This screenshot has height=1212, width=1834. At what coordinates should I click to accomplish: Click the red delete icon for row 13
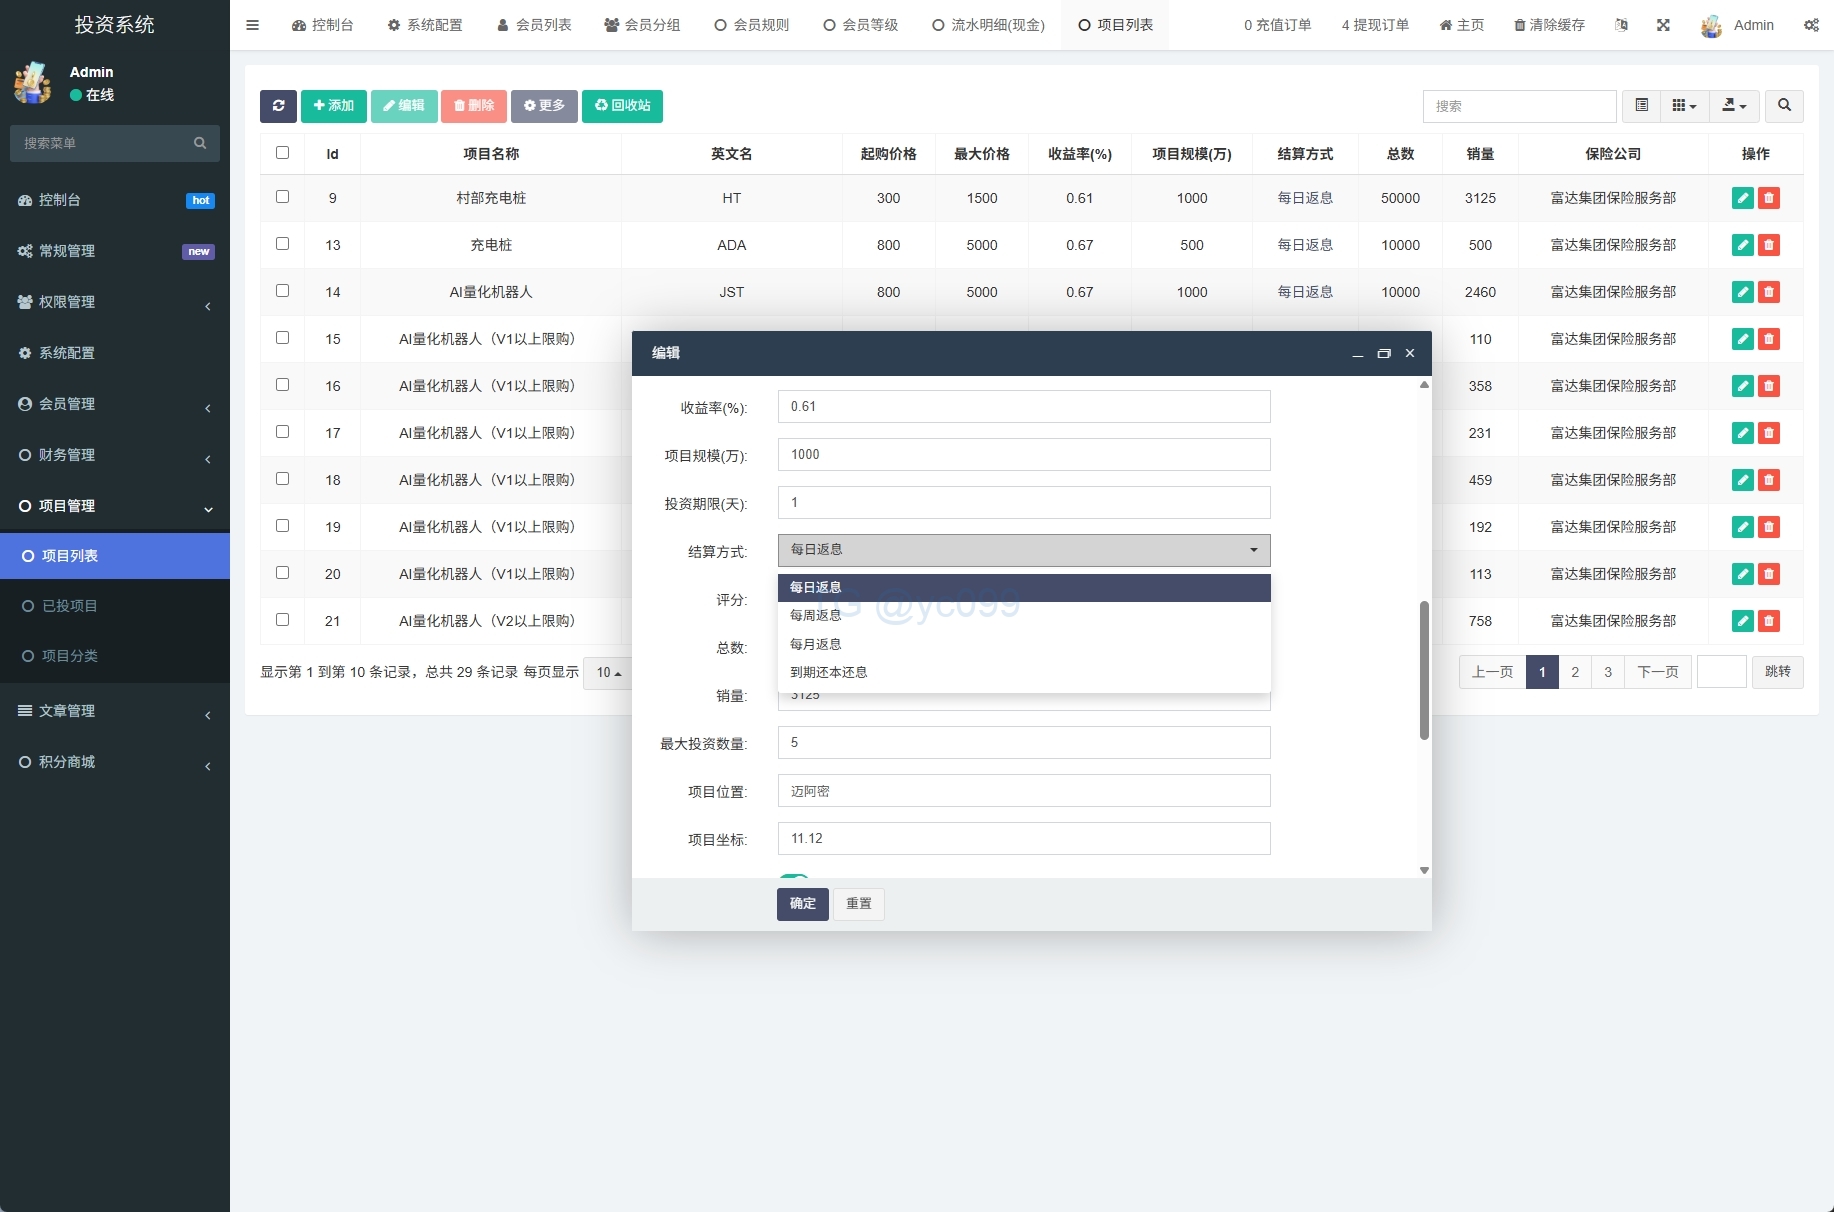pyautogui.click(x=1769, y=245)
